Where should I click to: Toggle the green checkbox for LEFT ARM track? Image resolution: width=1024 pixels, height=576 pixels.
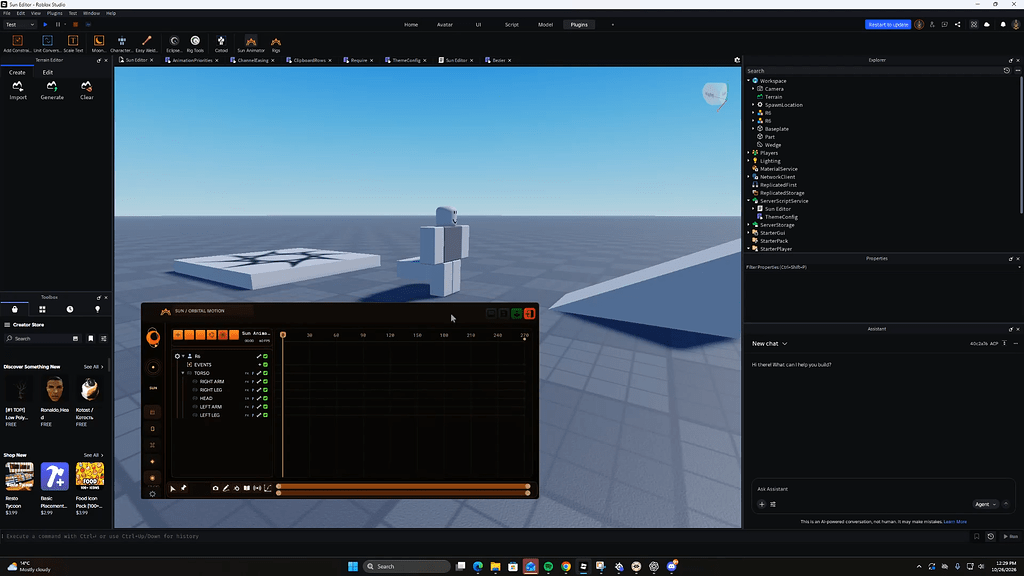click(265, 407)
